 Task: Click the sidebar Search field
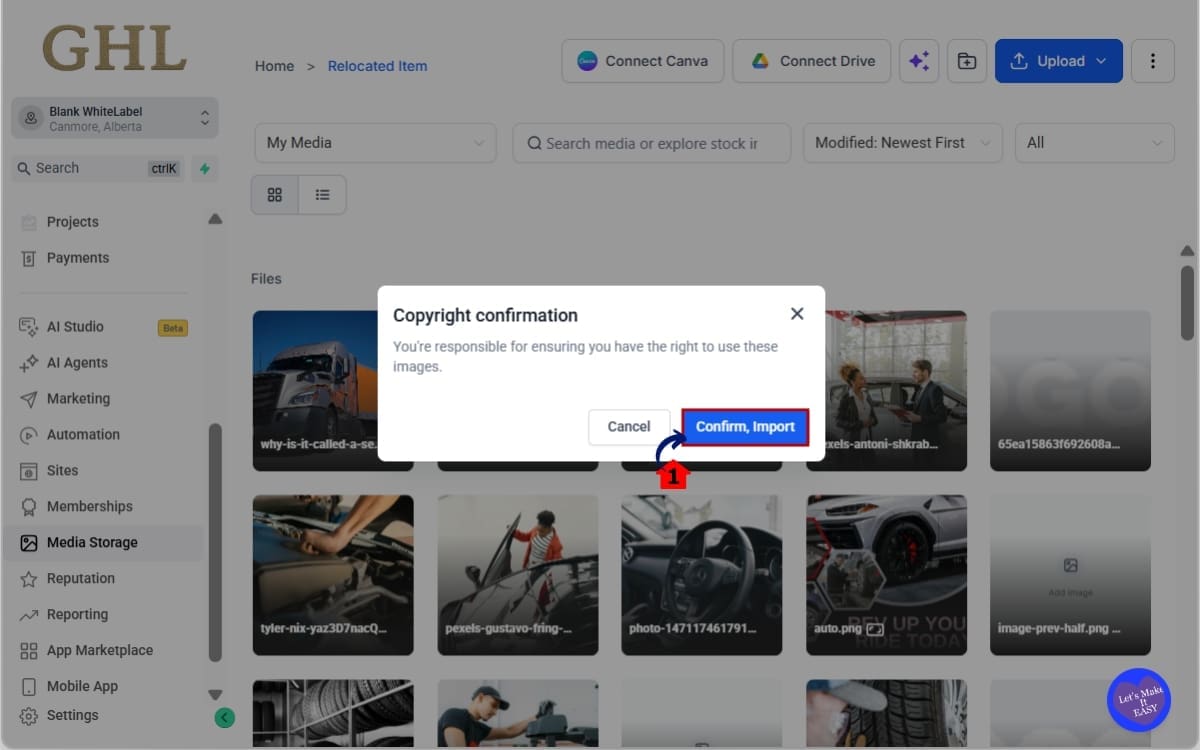tap(98, 168)
